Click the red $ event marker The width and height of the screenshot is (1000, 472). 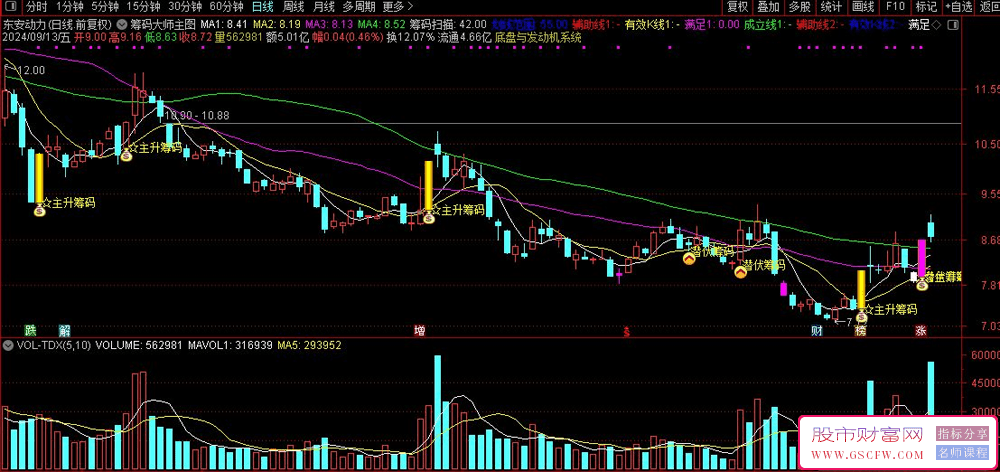click(627, 331)
